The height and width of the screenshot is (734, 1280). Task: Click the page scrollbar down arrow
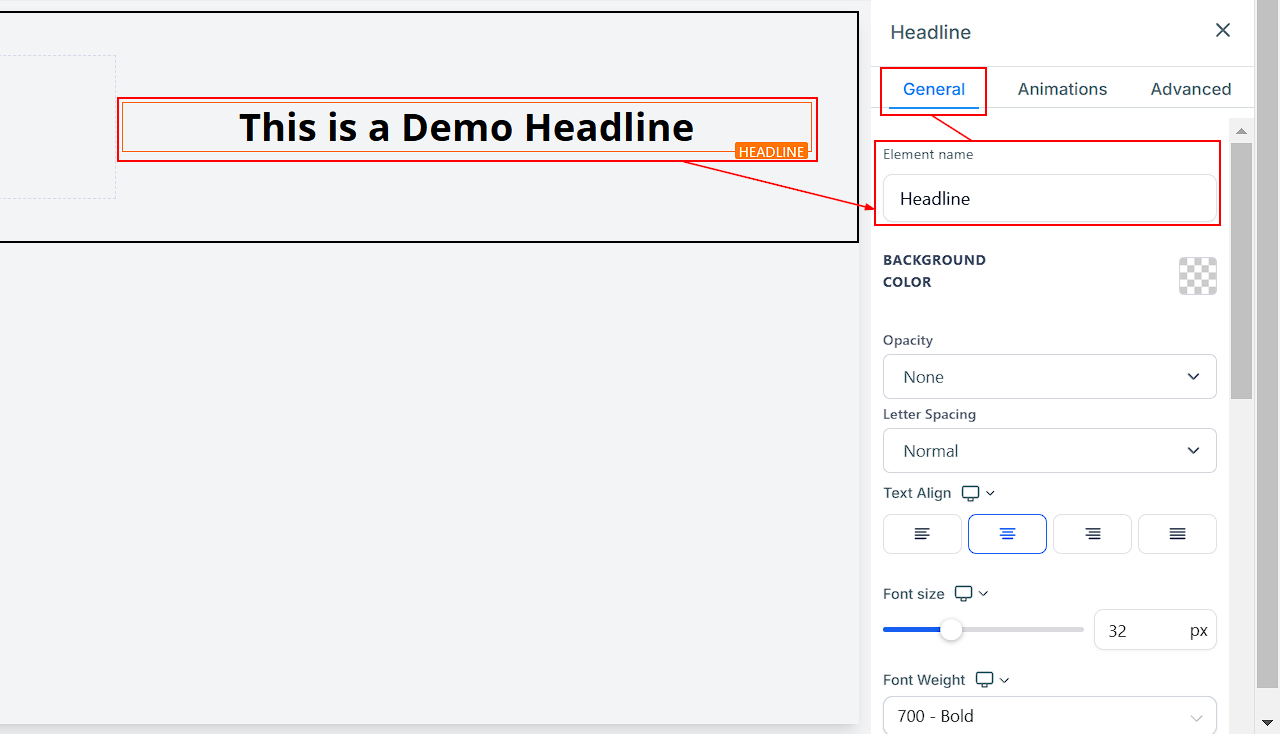click(1267, 721)
